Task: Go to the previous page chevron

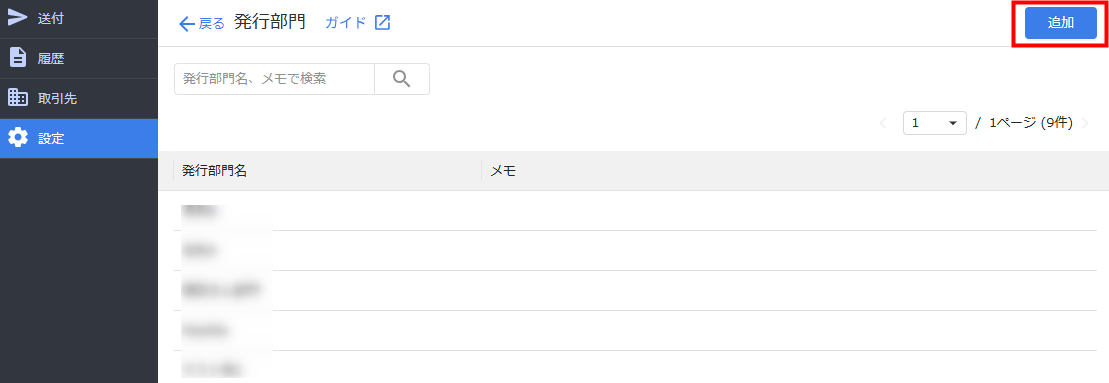Action: (x=883, y=123)
